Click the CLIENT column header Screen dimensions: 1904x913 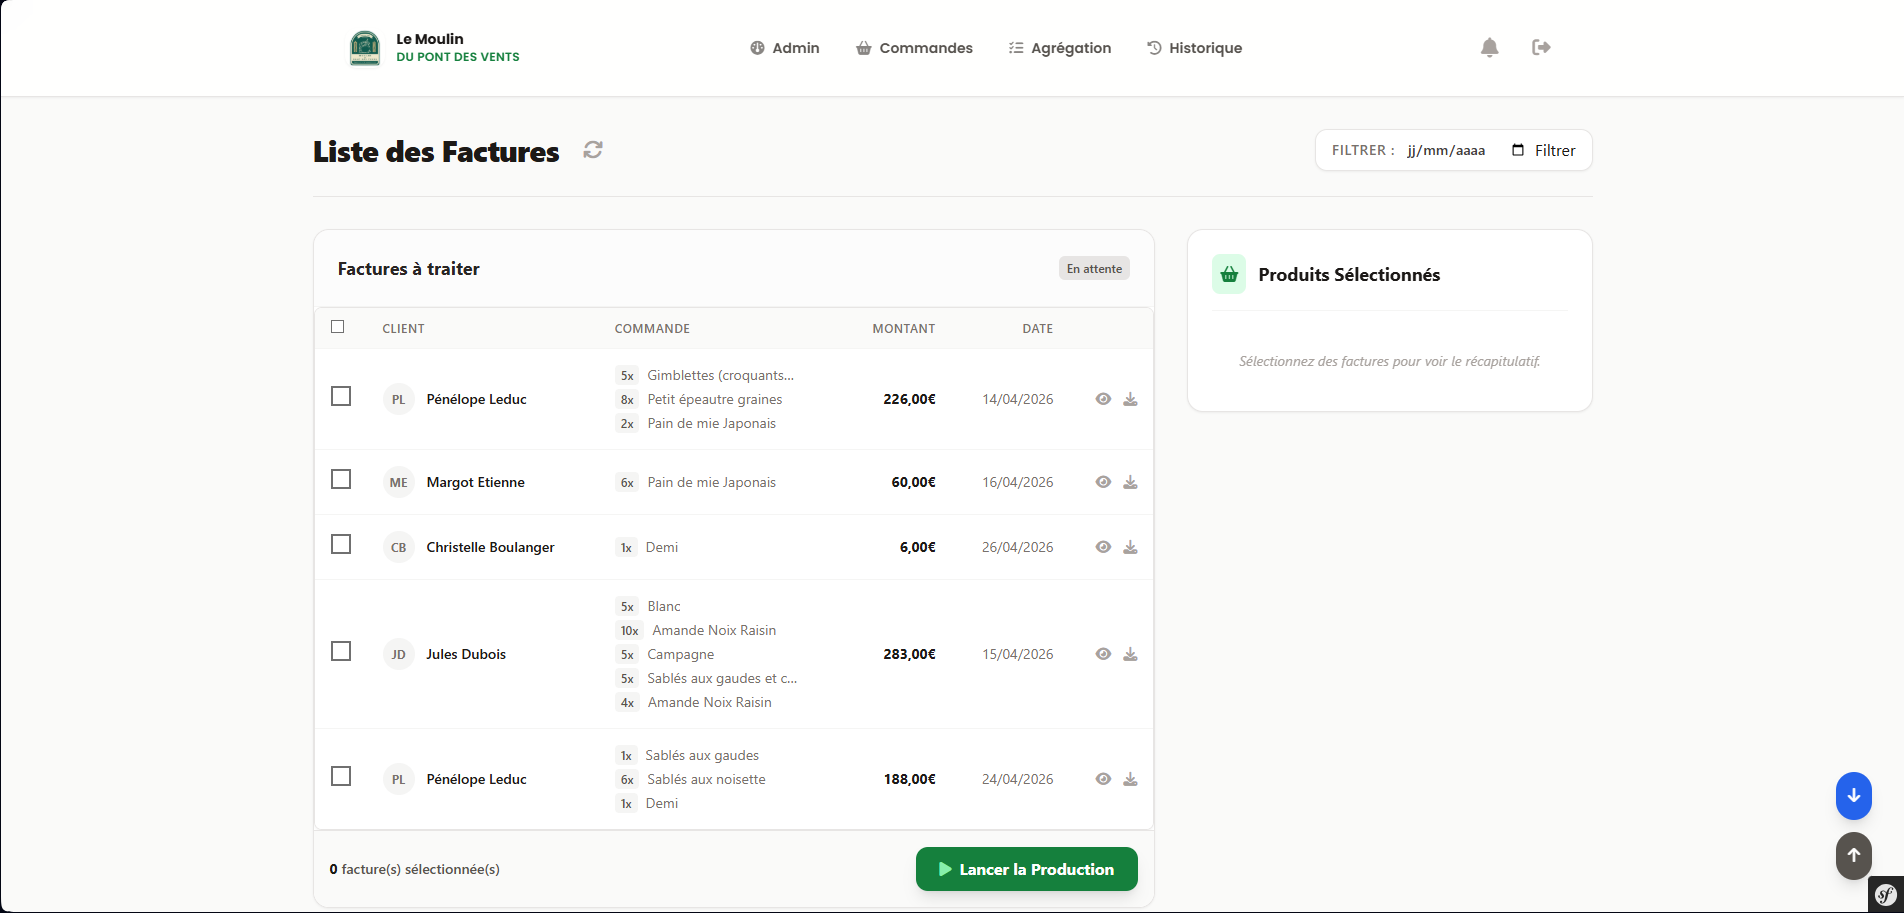coord(403,328)
